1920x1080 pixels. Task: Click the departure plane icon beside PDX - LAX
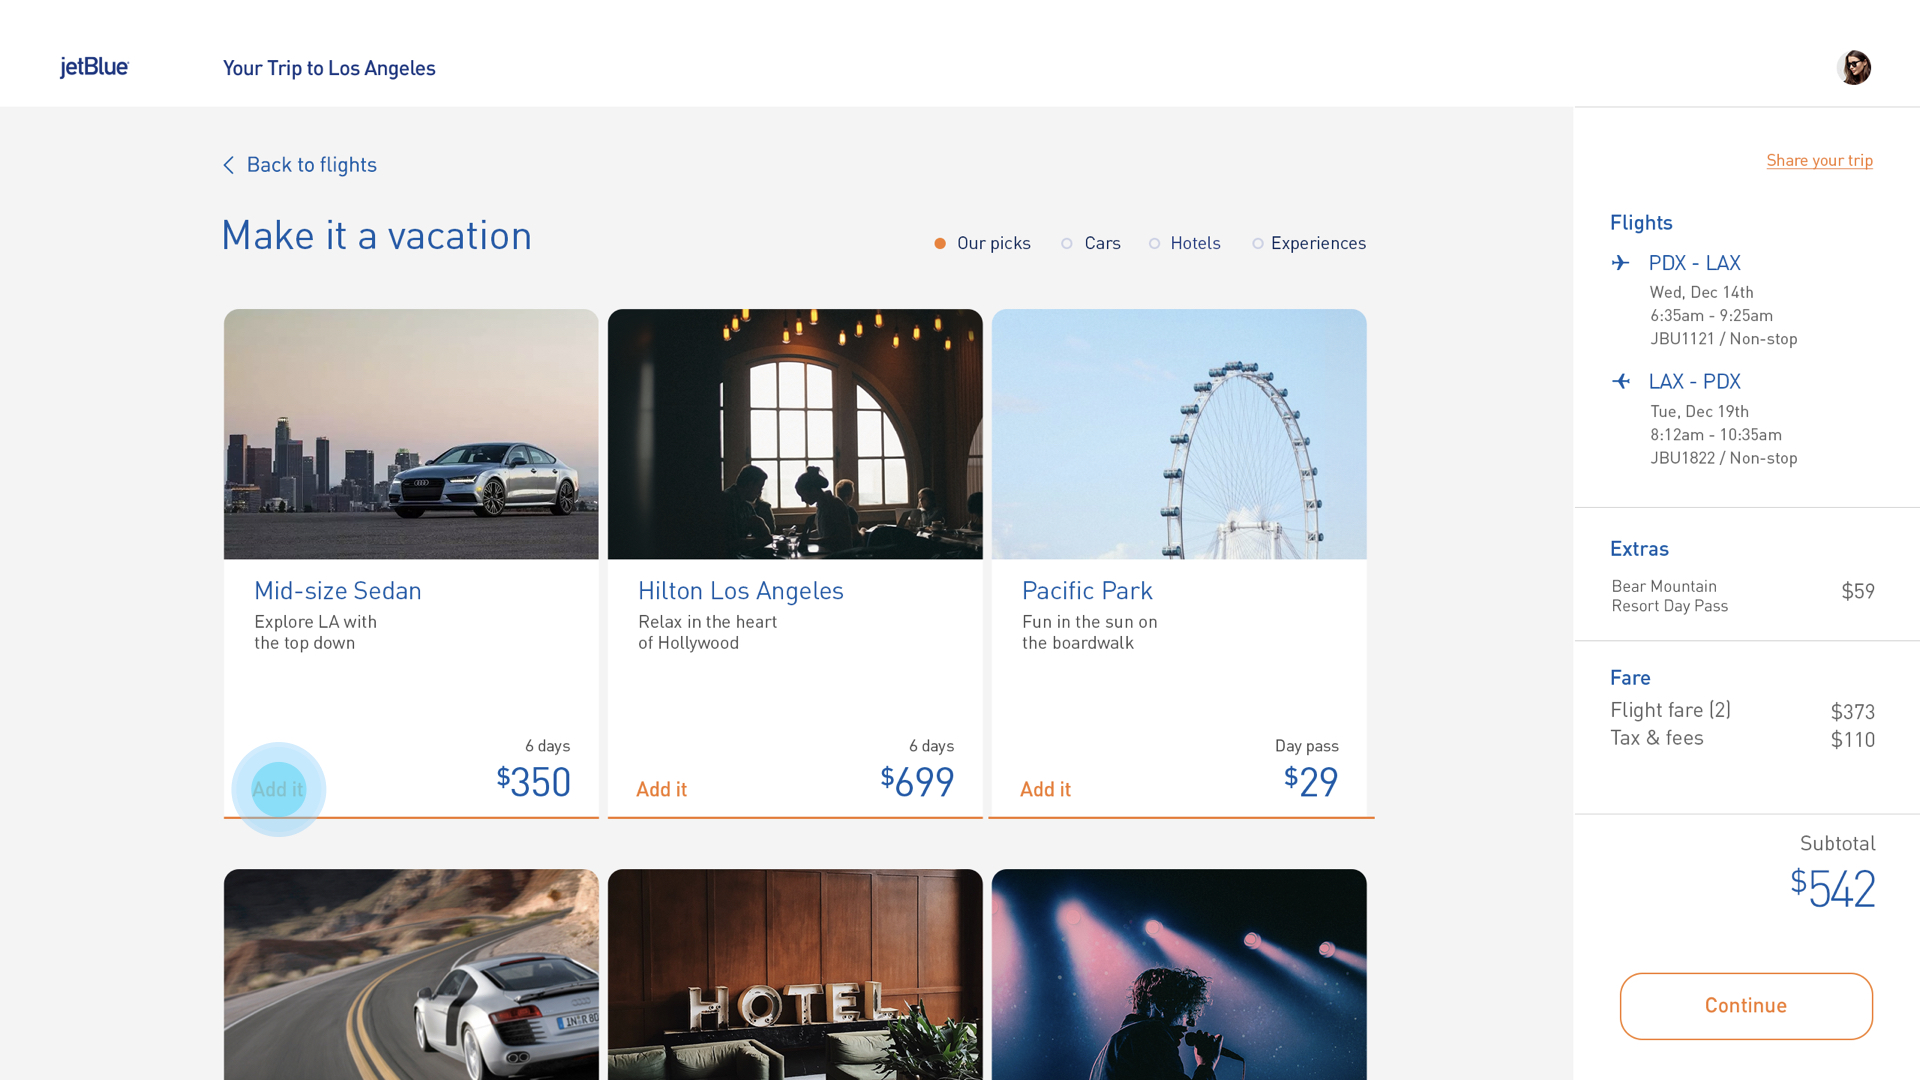[x=1622, y=263]
